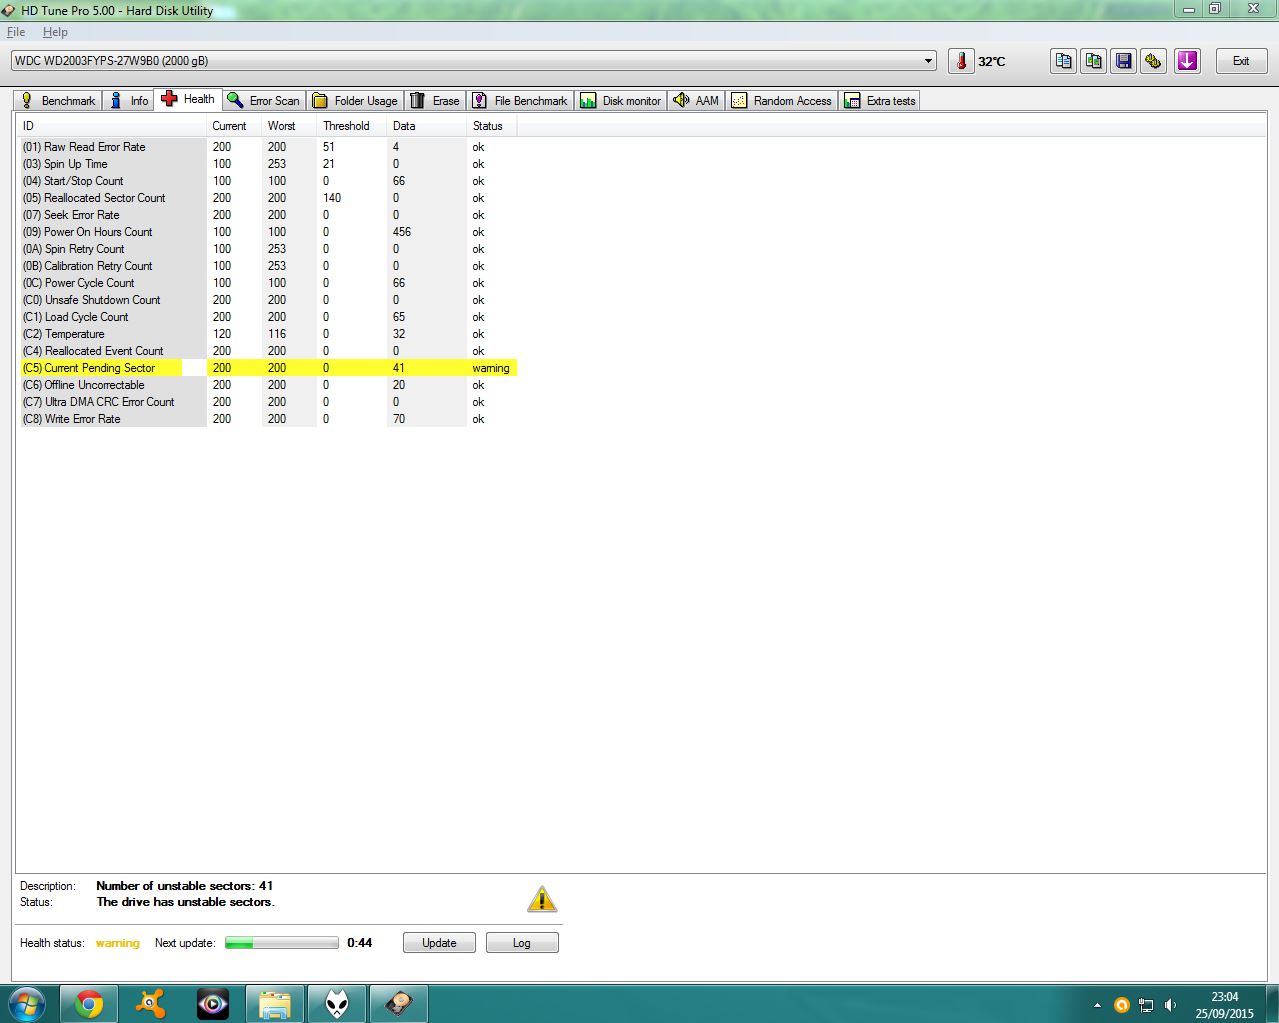Select highlighted (C5) Current Pending Sector row
Image resolution: width=1279 pixels, height=1023 pixels.
point(267,368)
